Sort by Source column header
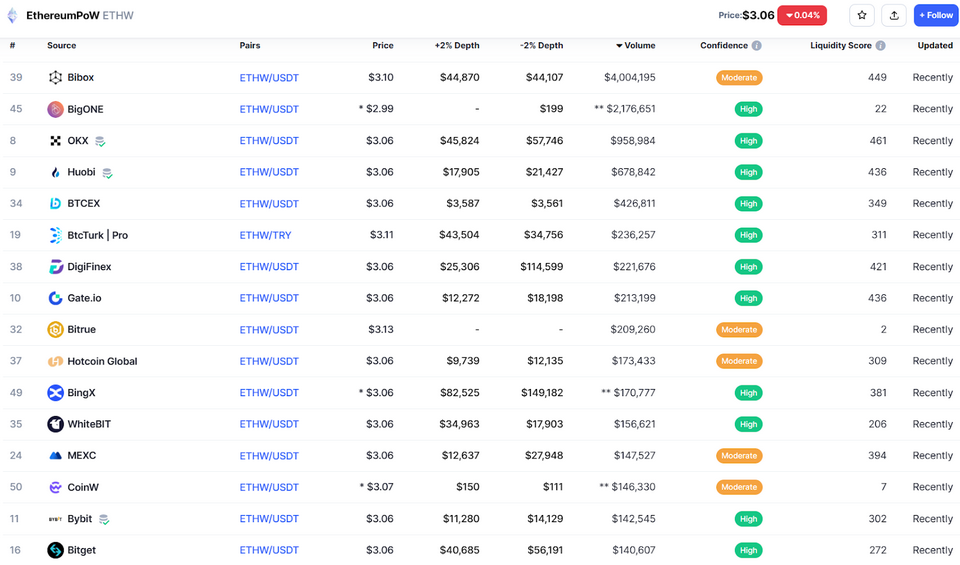This screenshot has height=565, width=960. pos(61,46)
